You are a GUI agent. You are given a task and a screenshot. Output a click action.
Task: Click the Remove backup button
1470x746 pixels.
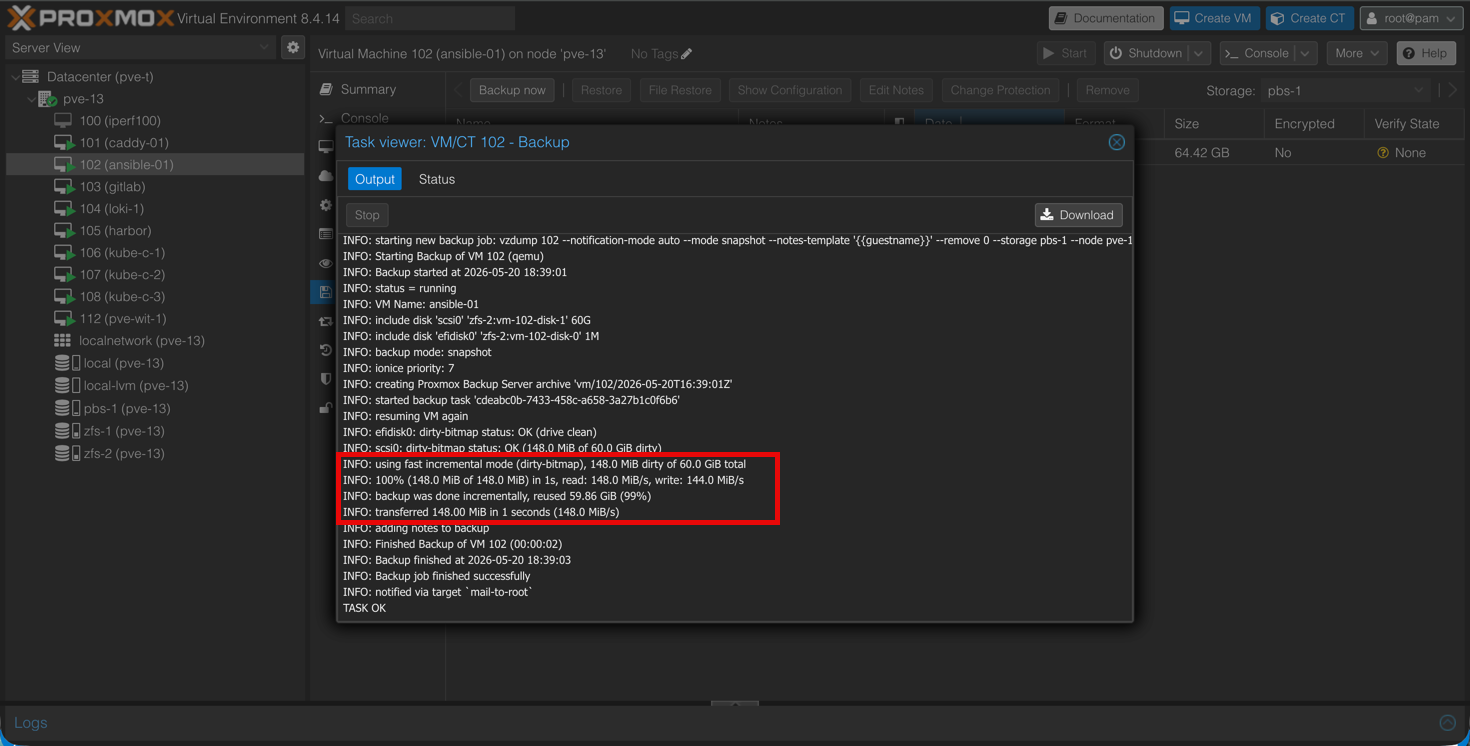point(1107,90)
